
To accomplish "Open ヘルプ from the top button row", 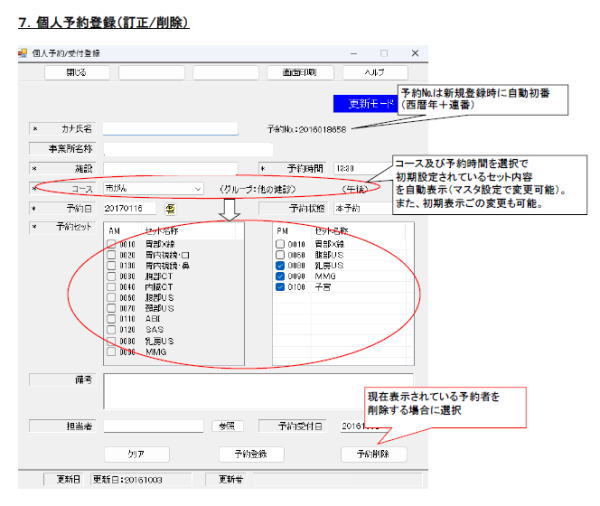I will point(375,72).
